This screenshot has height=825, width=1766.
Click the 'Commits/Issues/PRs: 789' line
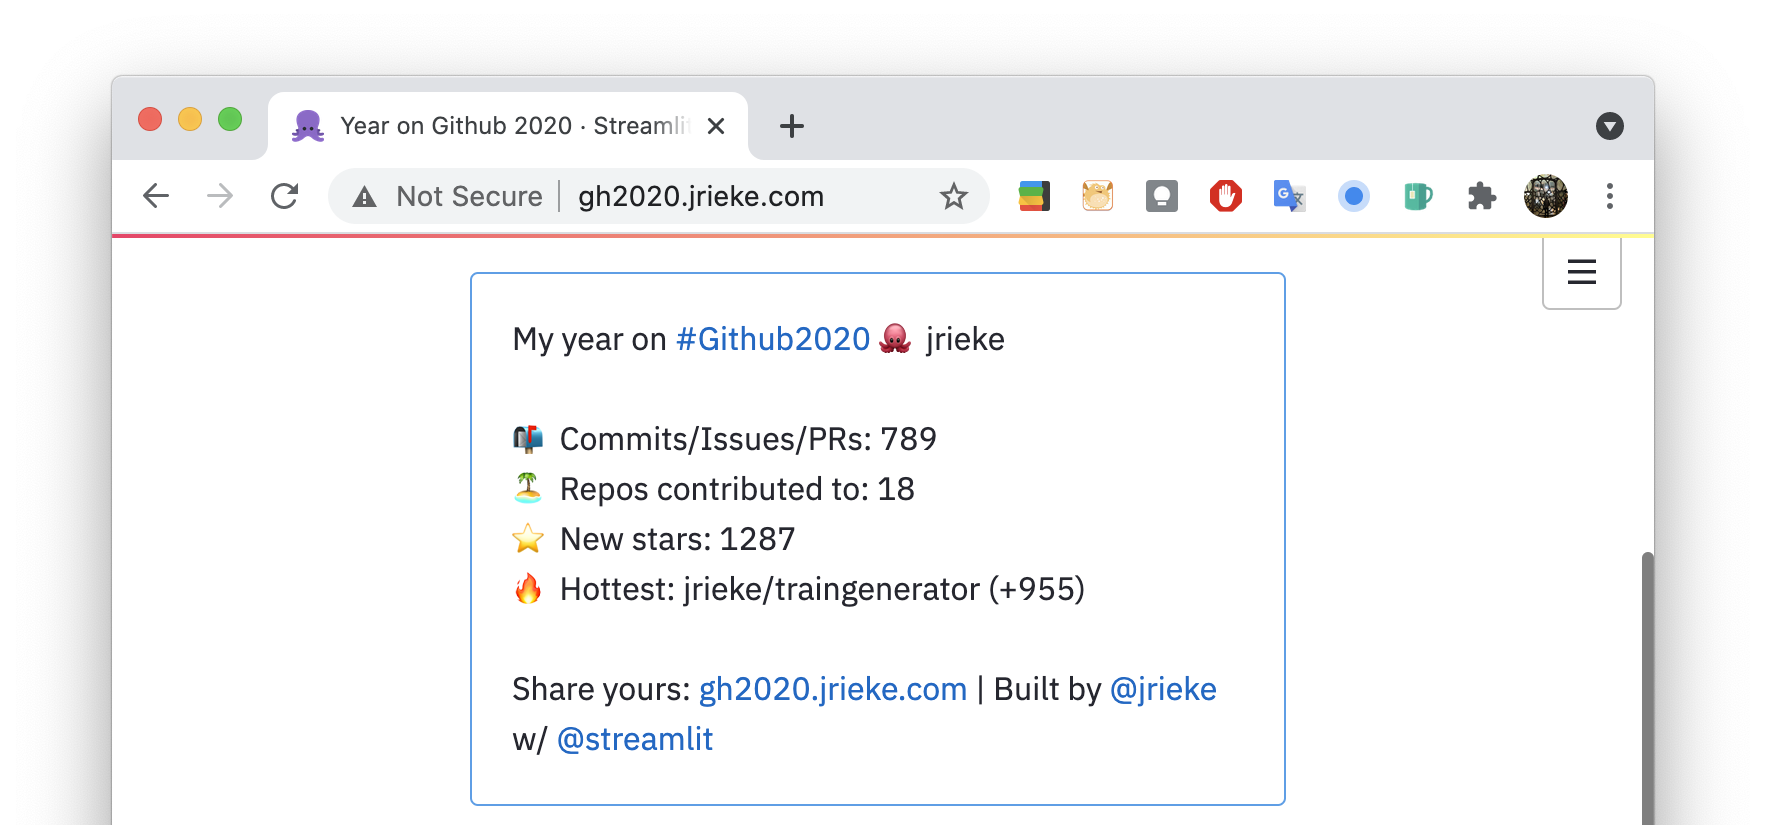pos(748,439)
